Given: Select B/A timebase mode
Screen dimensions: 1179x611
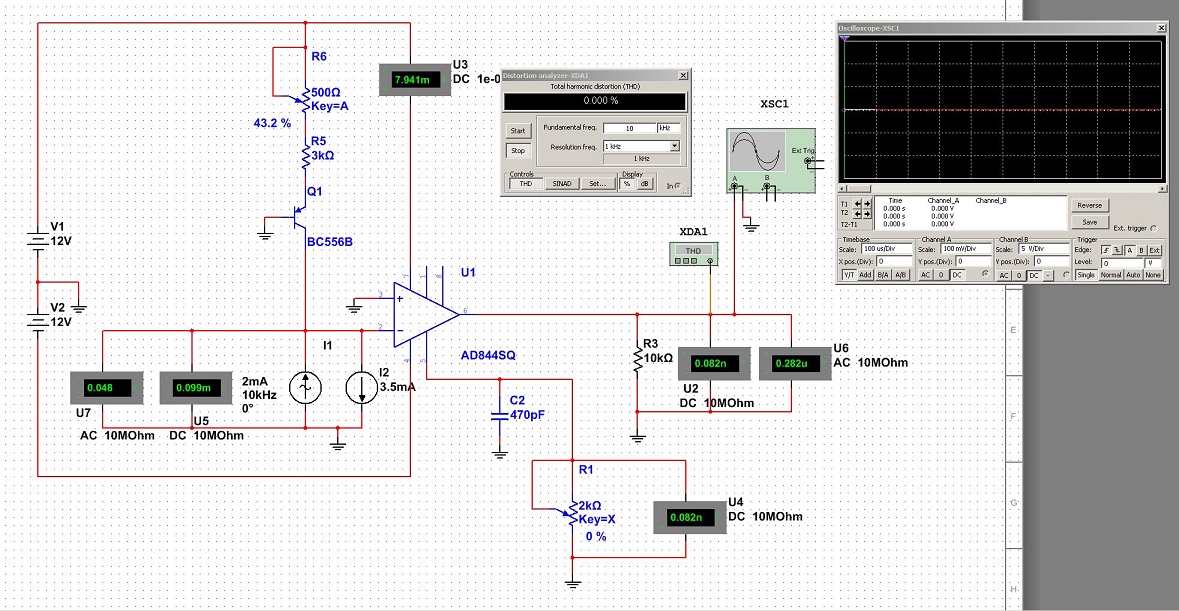Looking at the screenshot, I should [x=883, y=275].
